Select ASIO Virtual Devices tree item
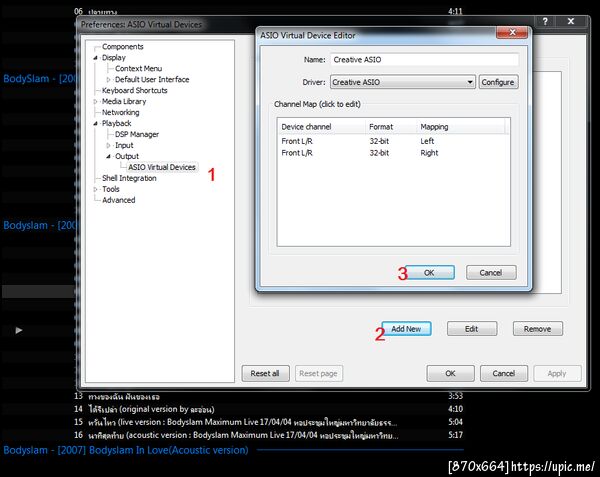 tap(162, 167)
